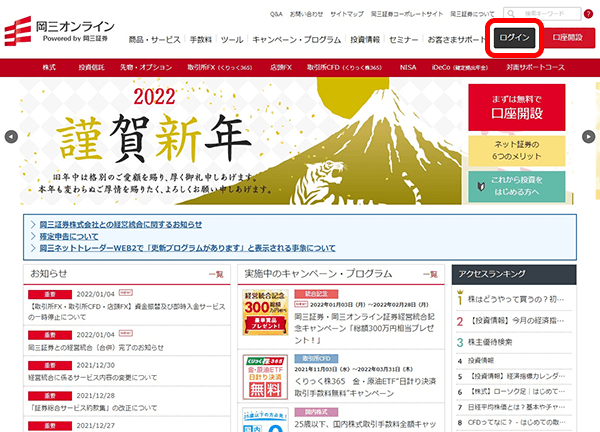Viewport: 600px width, 432px height.
Task: Open 300万円 campaign thumbnail
Action: [x=265, y=313]
